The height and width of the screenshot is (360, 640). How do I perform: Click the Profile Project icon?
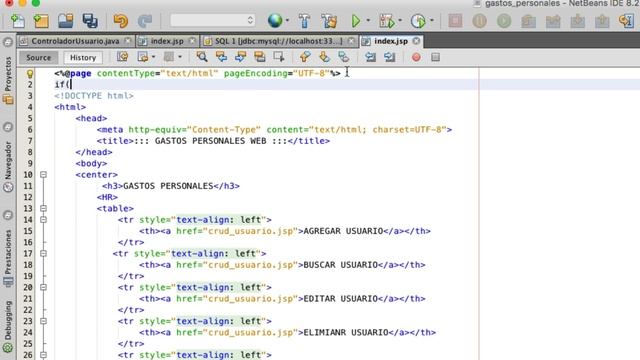(418, 20)
